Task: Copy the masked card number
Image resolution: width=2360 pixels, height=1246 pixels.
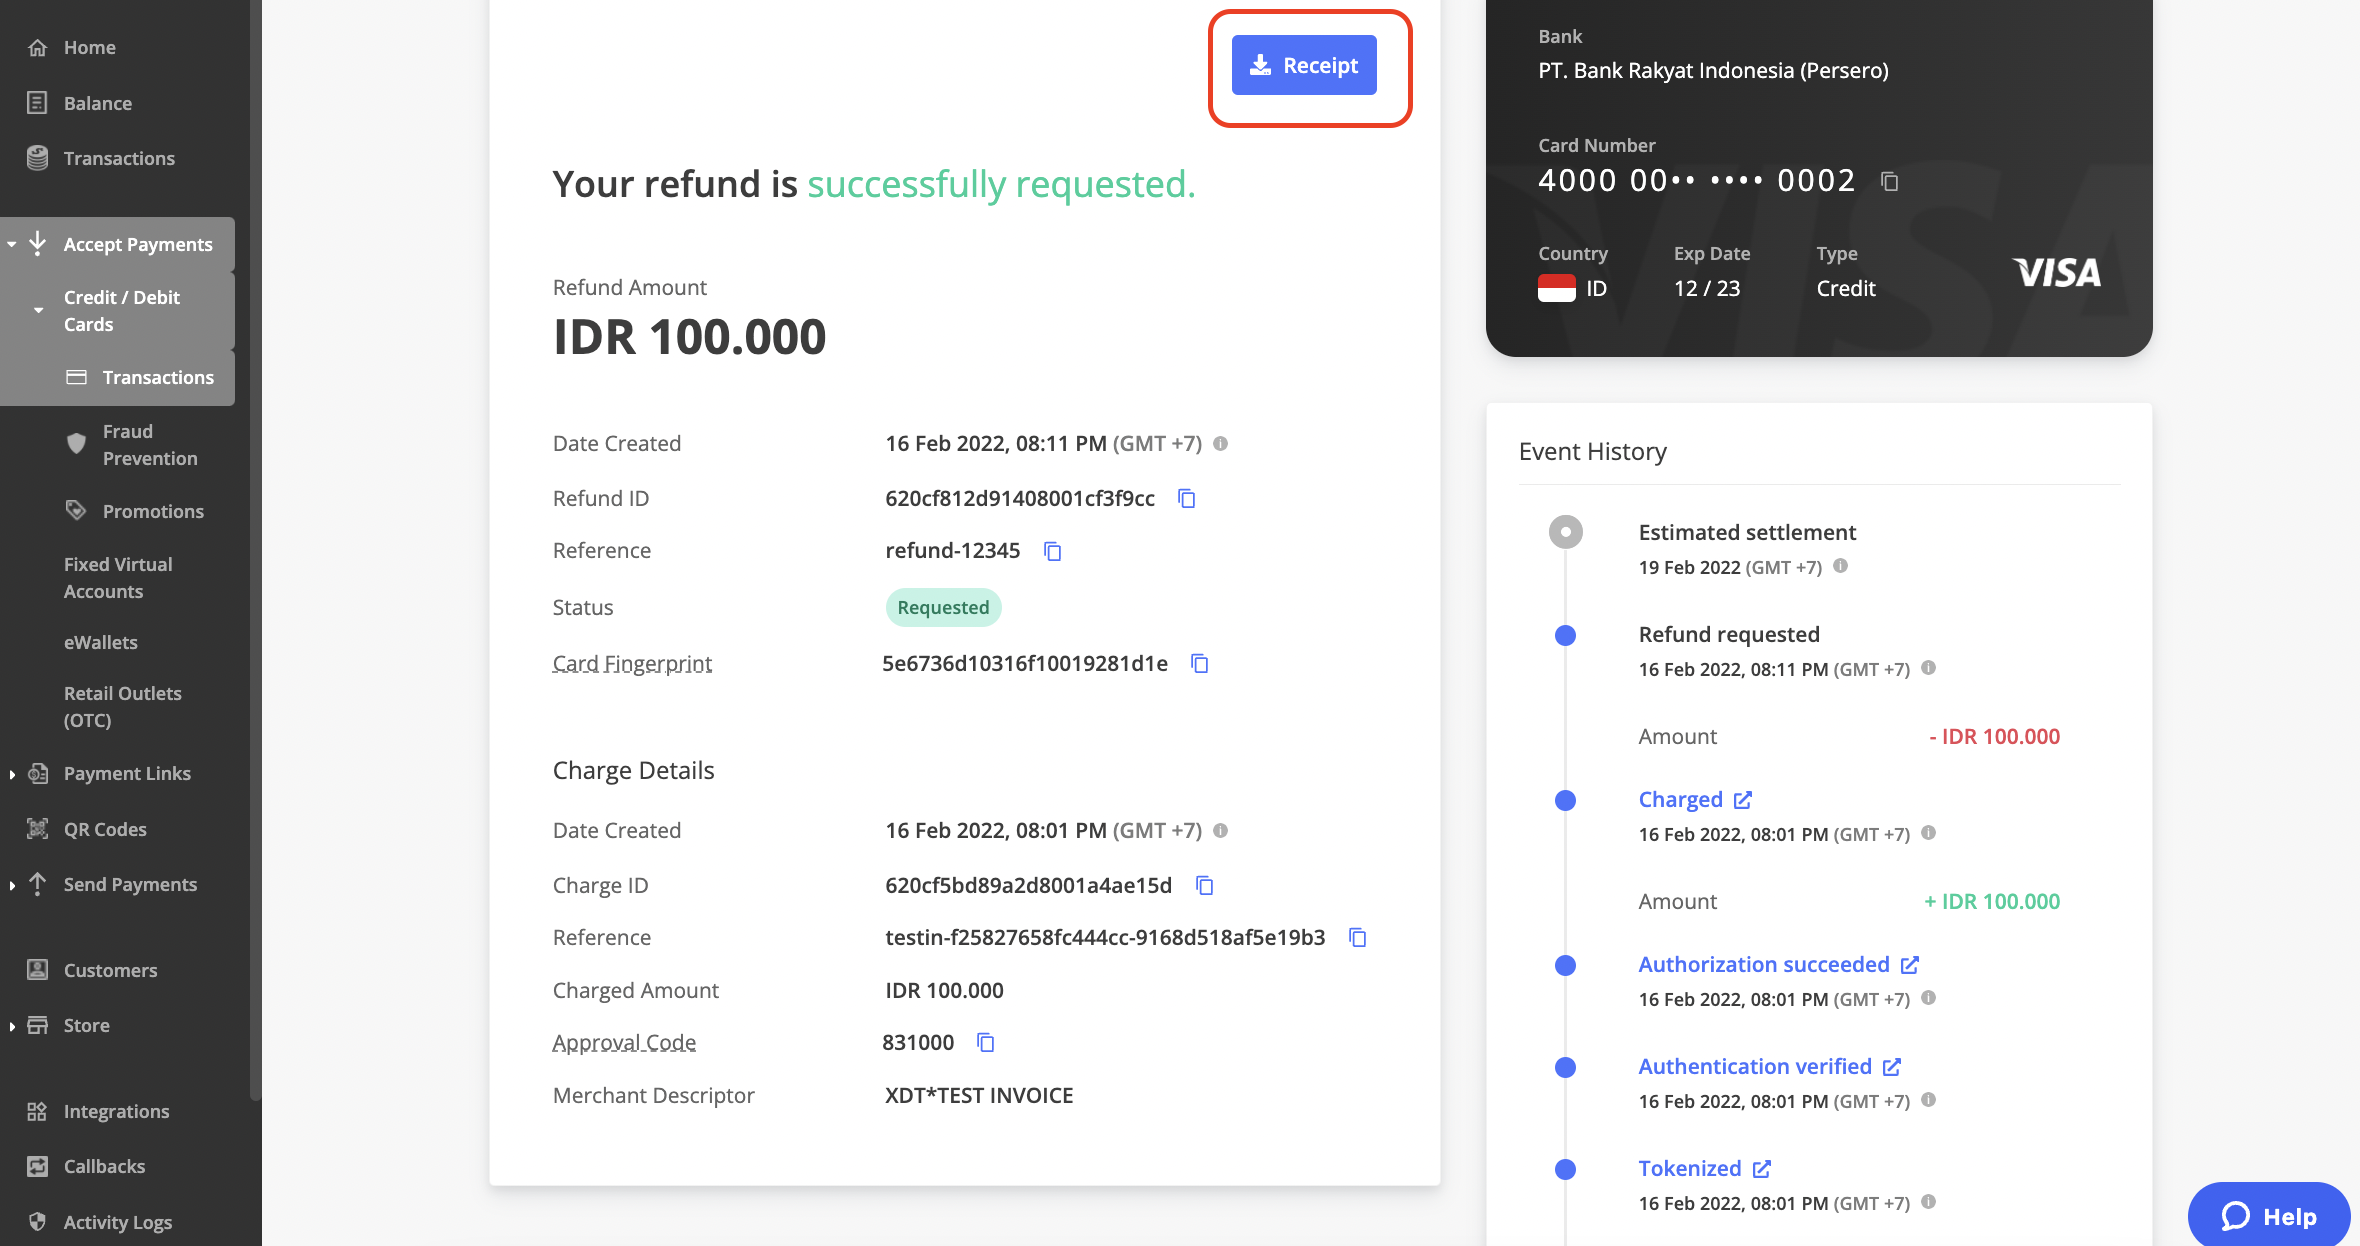Action: click(x=1889, y=182)
